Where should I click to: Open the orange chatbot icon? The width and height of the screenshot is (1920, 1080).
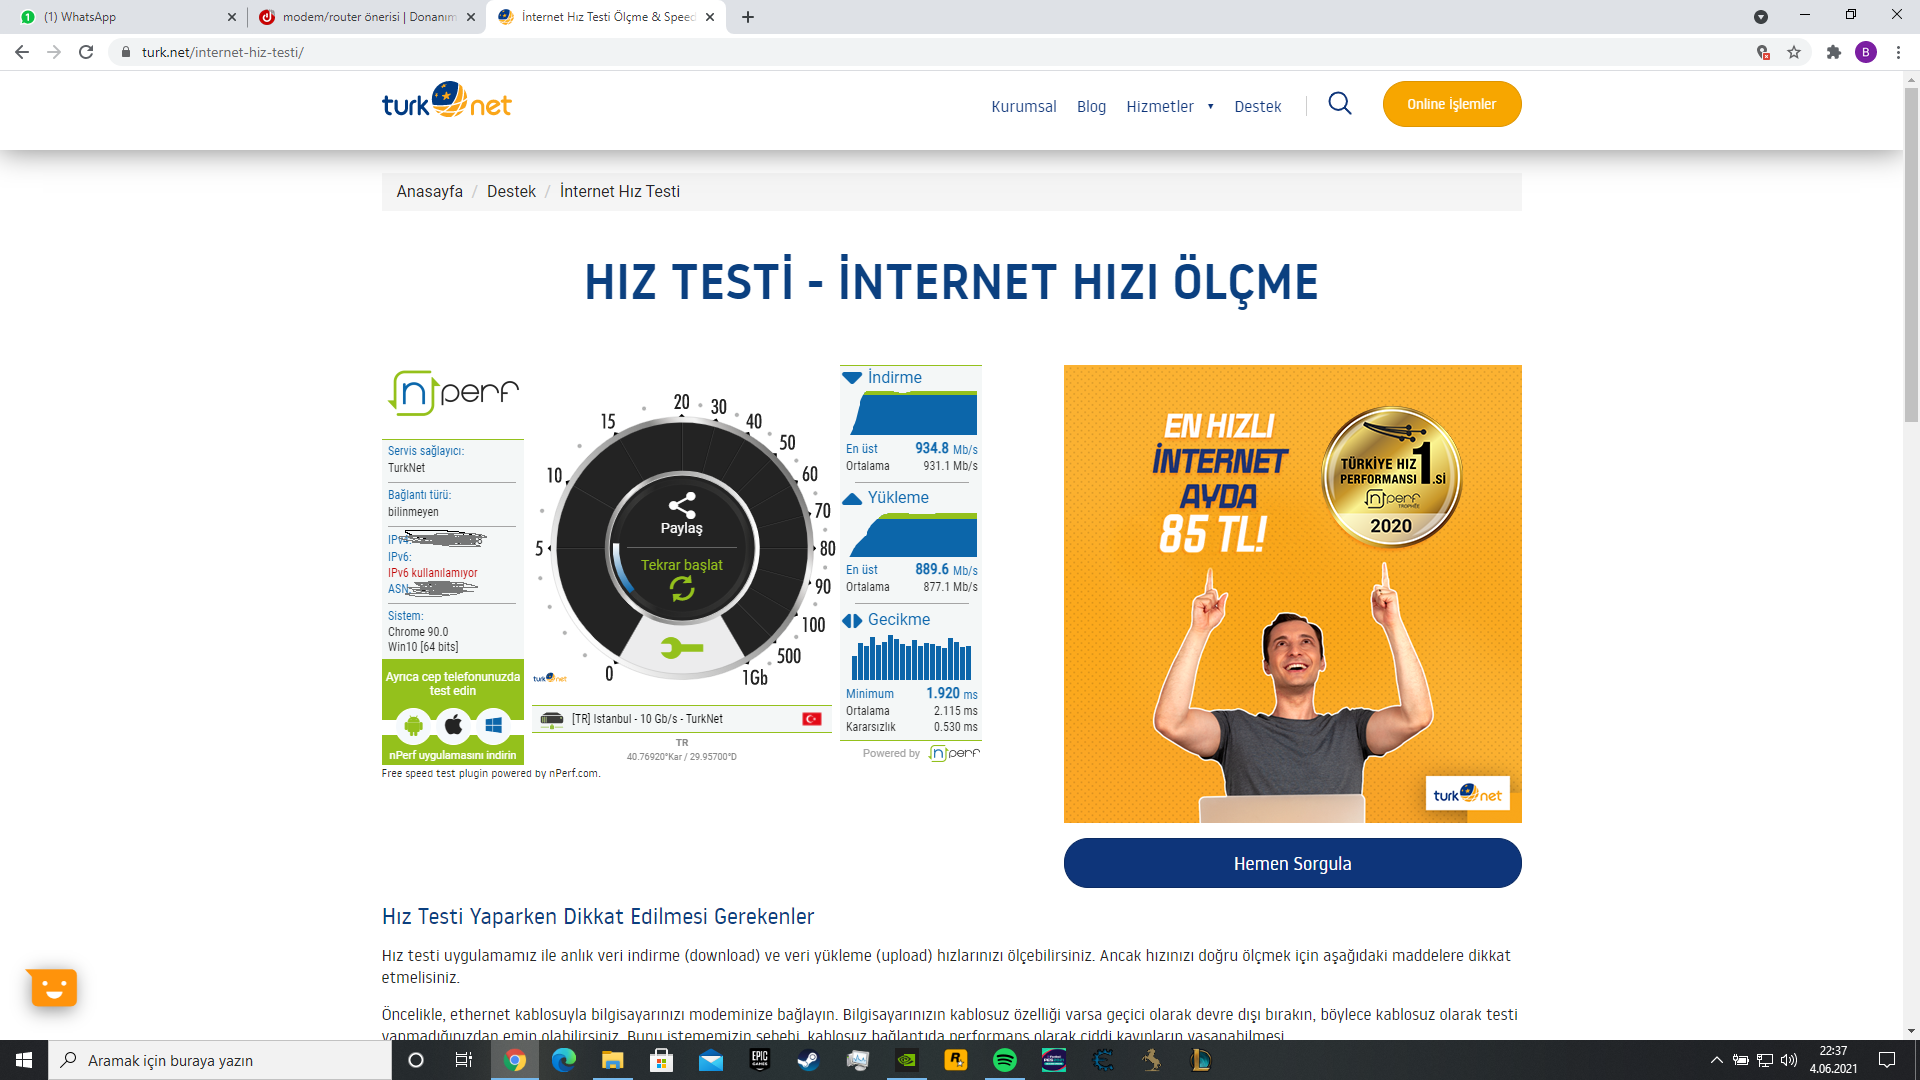click(x=53, y=988)
